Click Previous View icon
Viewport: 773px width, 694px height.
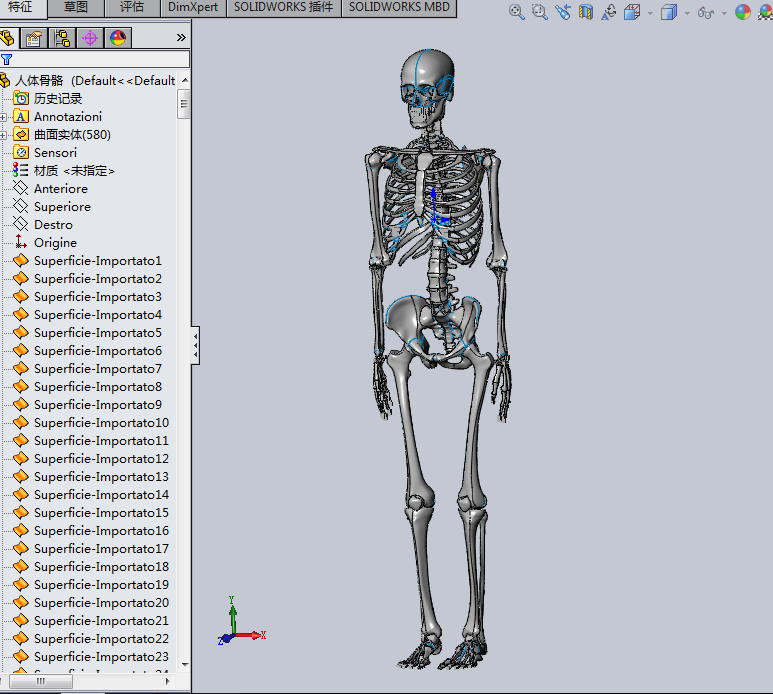pos(562,12)
